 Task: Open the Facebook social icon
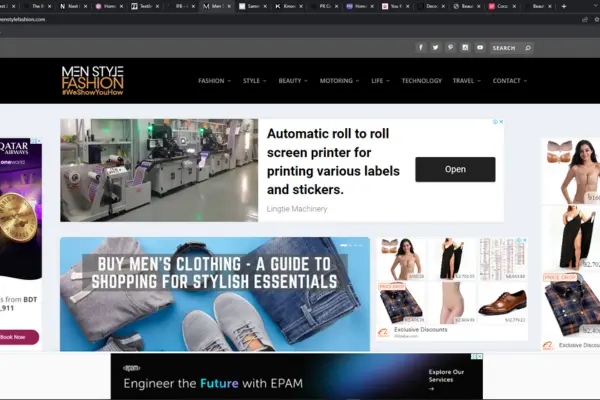point(421,47)
